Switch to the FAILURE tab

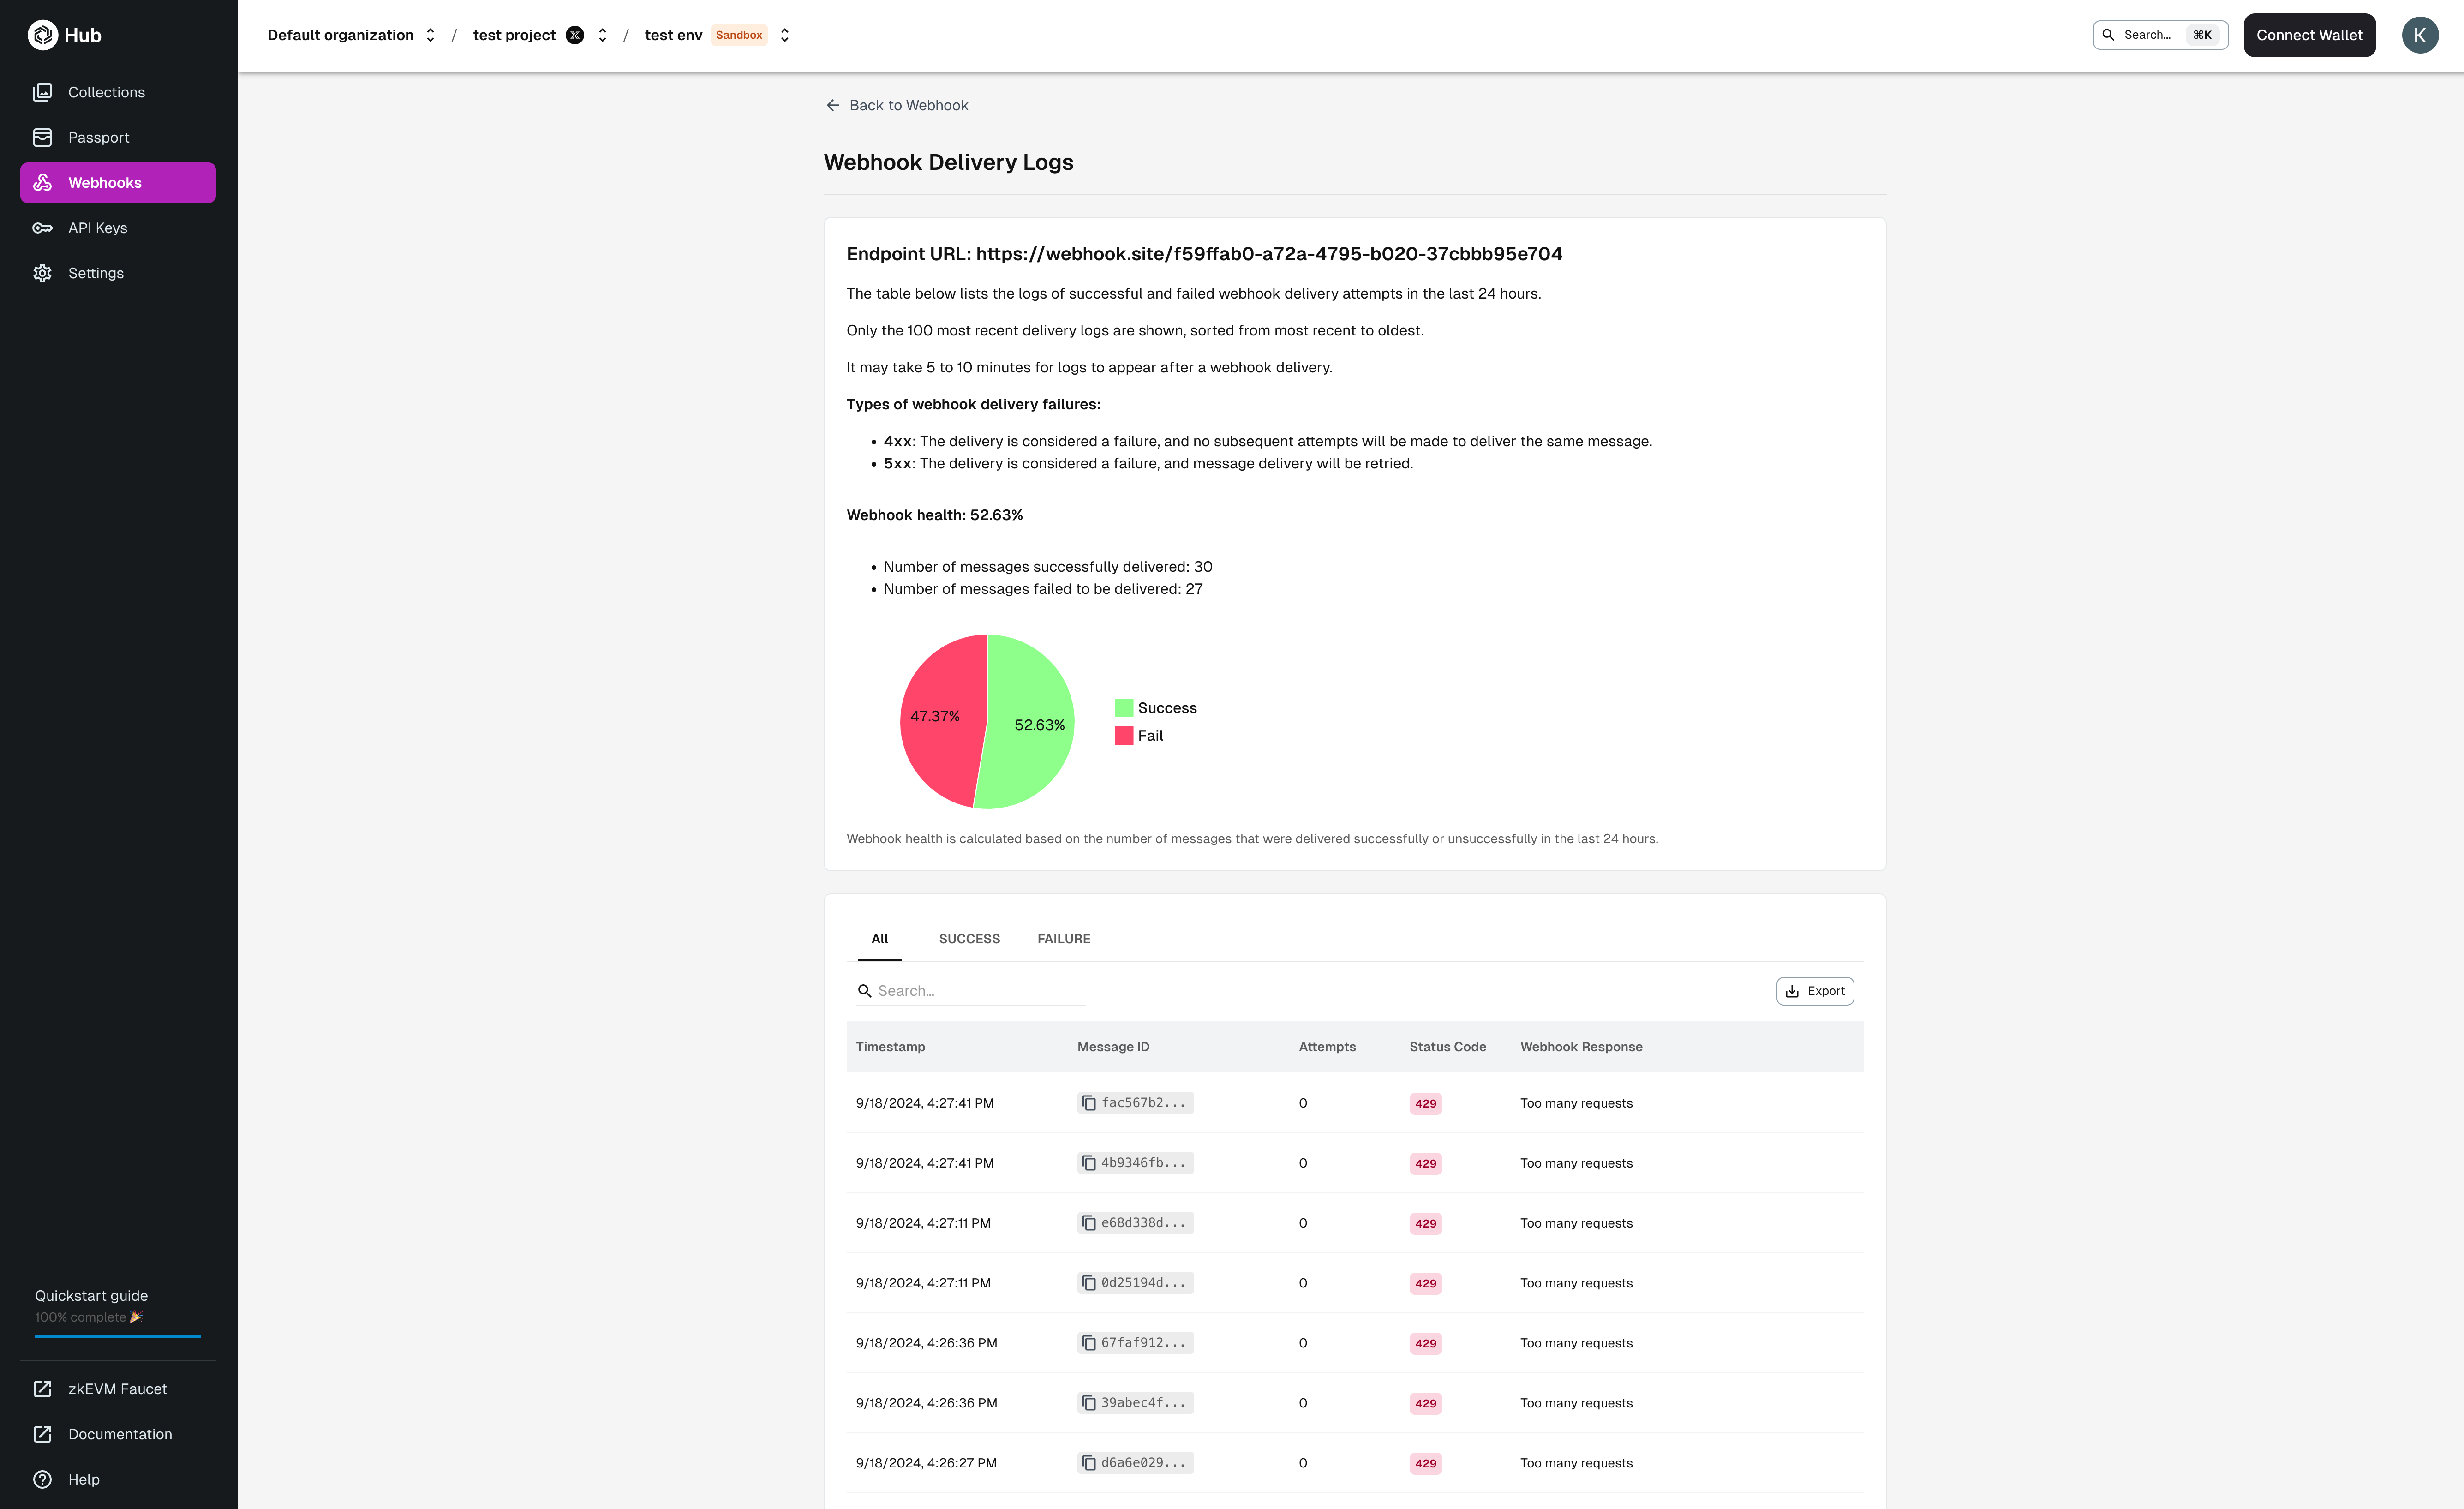[1063, 938]
